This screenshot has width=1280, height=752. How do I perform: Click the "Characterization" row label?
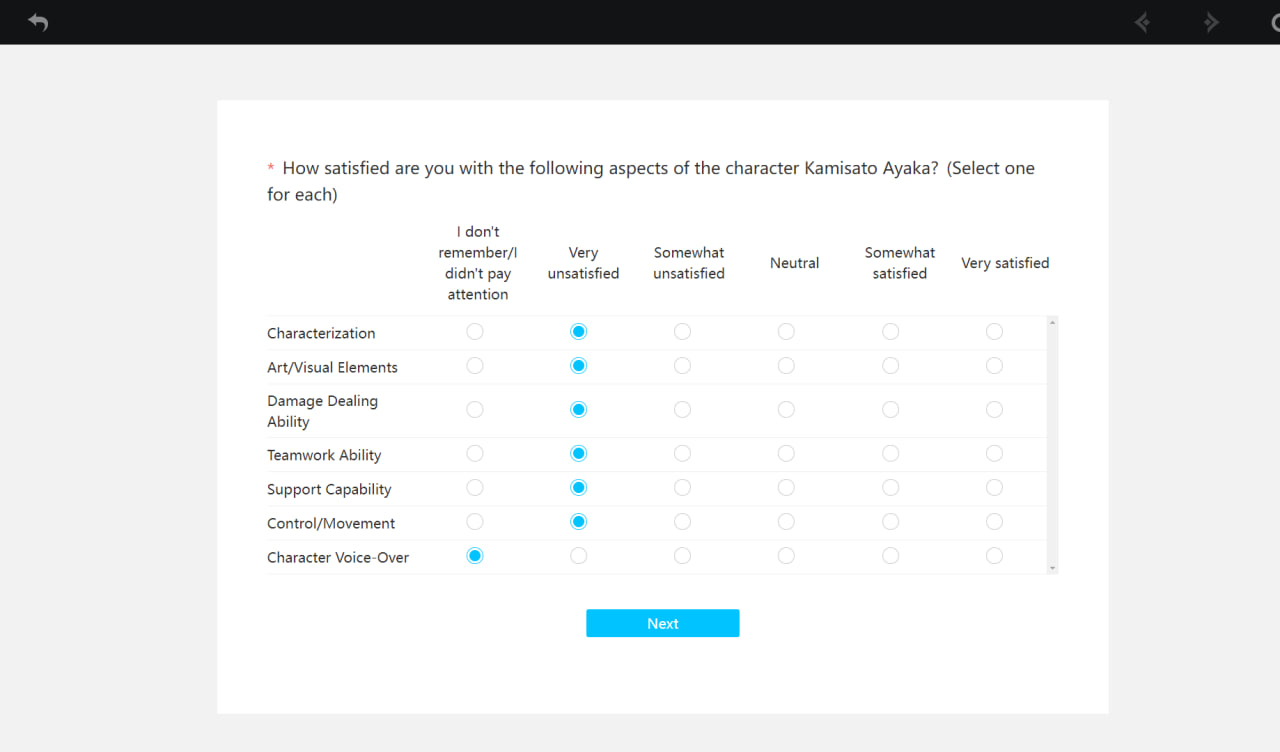pyautogui.click(x=321, y=333)
